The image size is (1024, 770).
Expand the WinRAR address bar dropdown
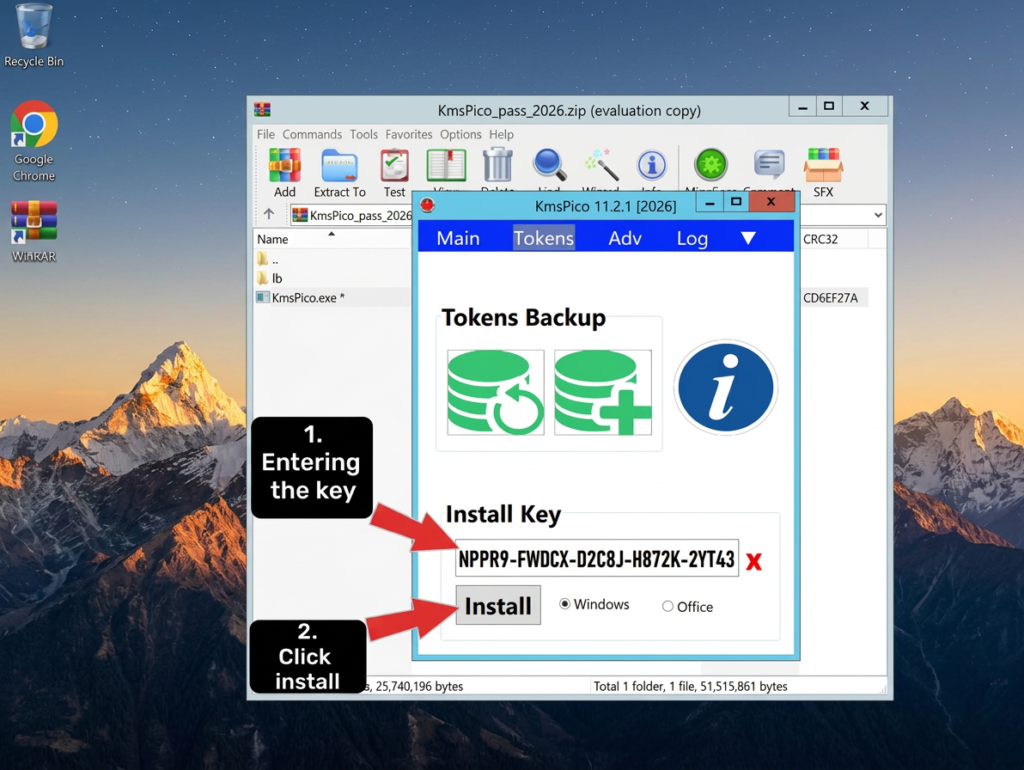click(x=878, y=215)
